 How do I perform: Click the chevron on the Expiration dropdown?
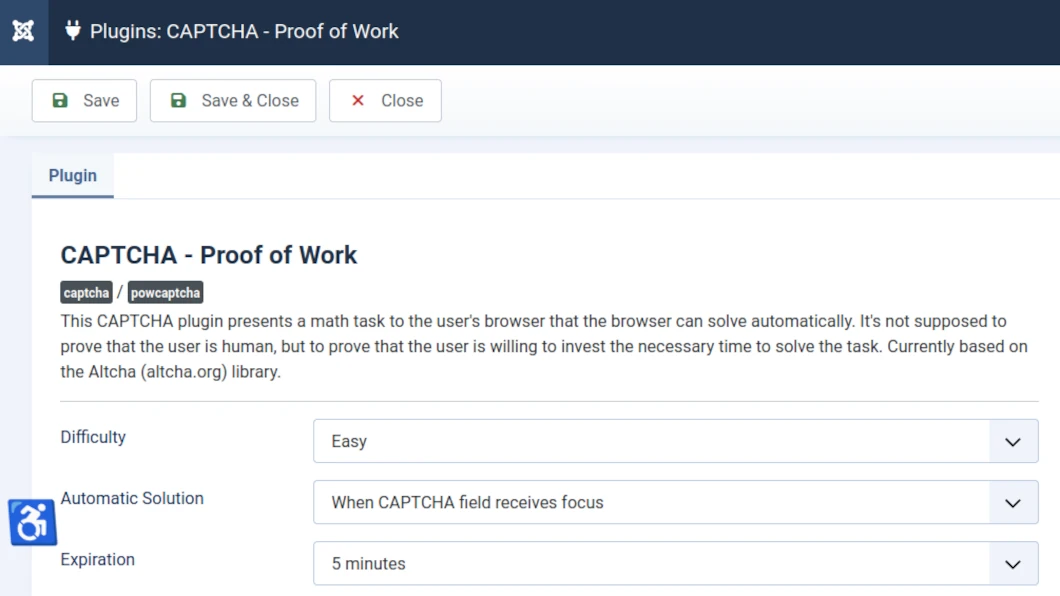pyautogui.click(x=1012, y=564)
